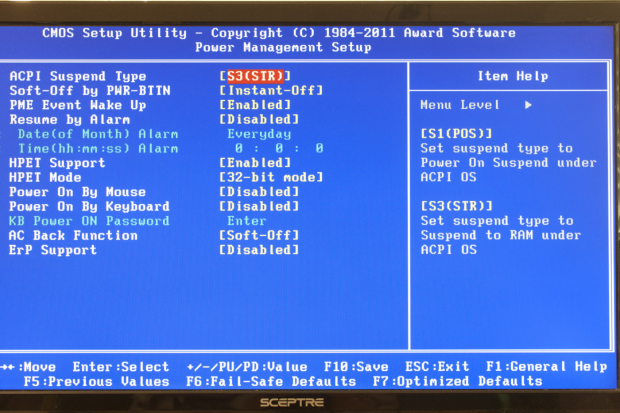
Task: Click the alarm seconds value field
Action: (x=319, y=148)
